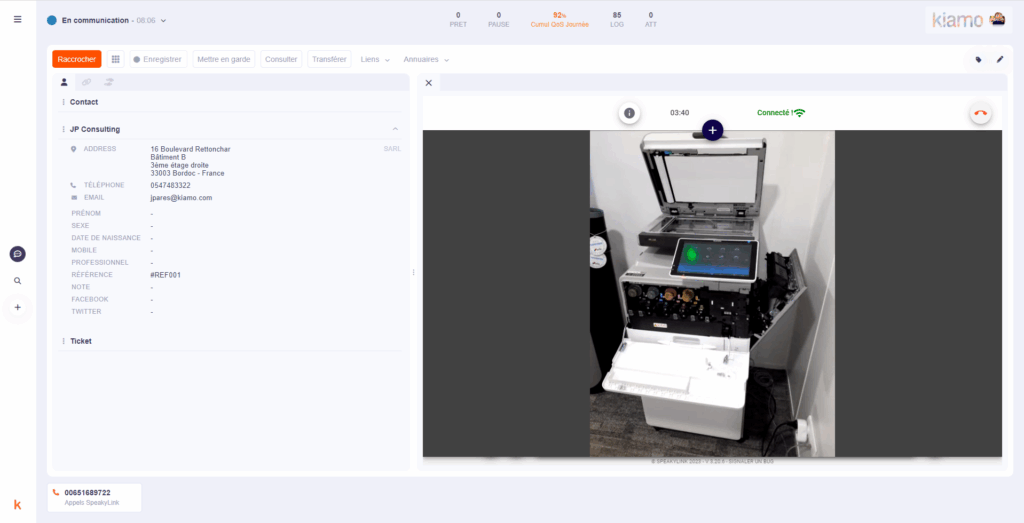This screenshot has width=1024, height=523.
Task: Open the dial pad grid icon
Action: click(x=116, y=59)
